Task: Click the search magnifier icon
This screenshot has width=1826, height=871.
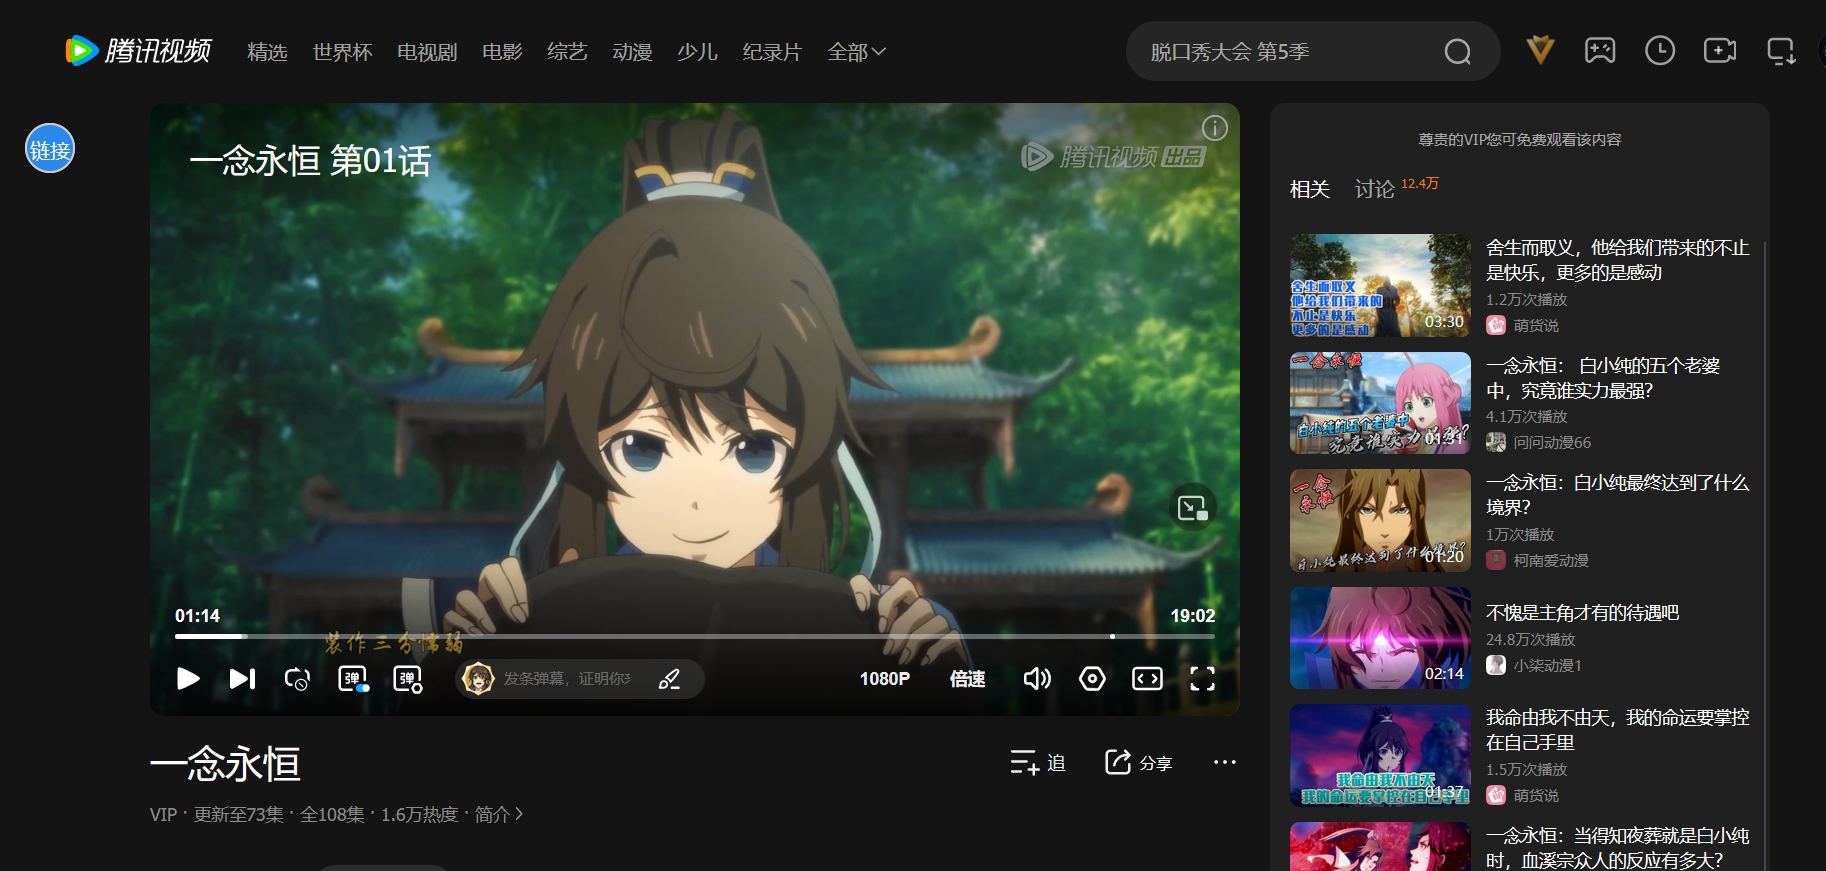Action: (1458, 51)
